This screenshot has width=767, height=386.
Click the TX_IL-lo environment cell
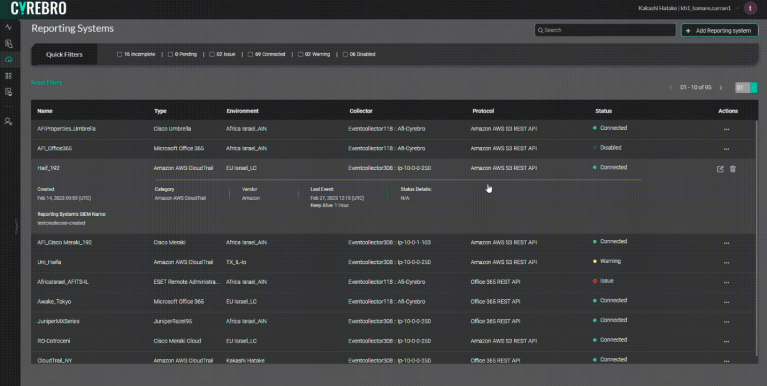click(x=236, y=262)
